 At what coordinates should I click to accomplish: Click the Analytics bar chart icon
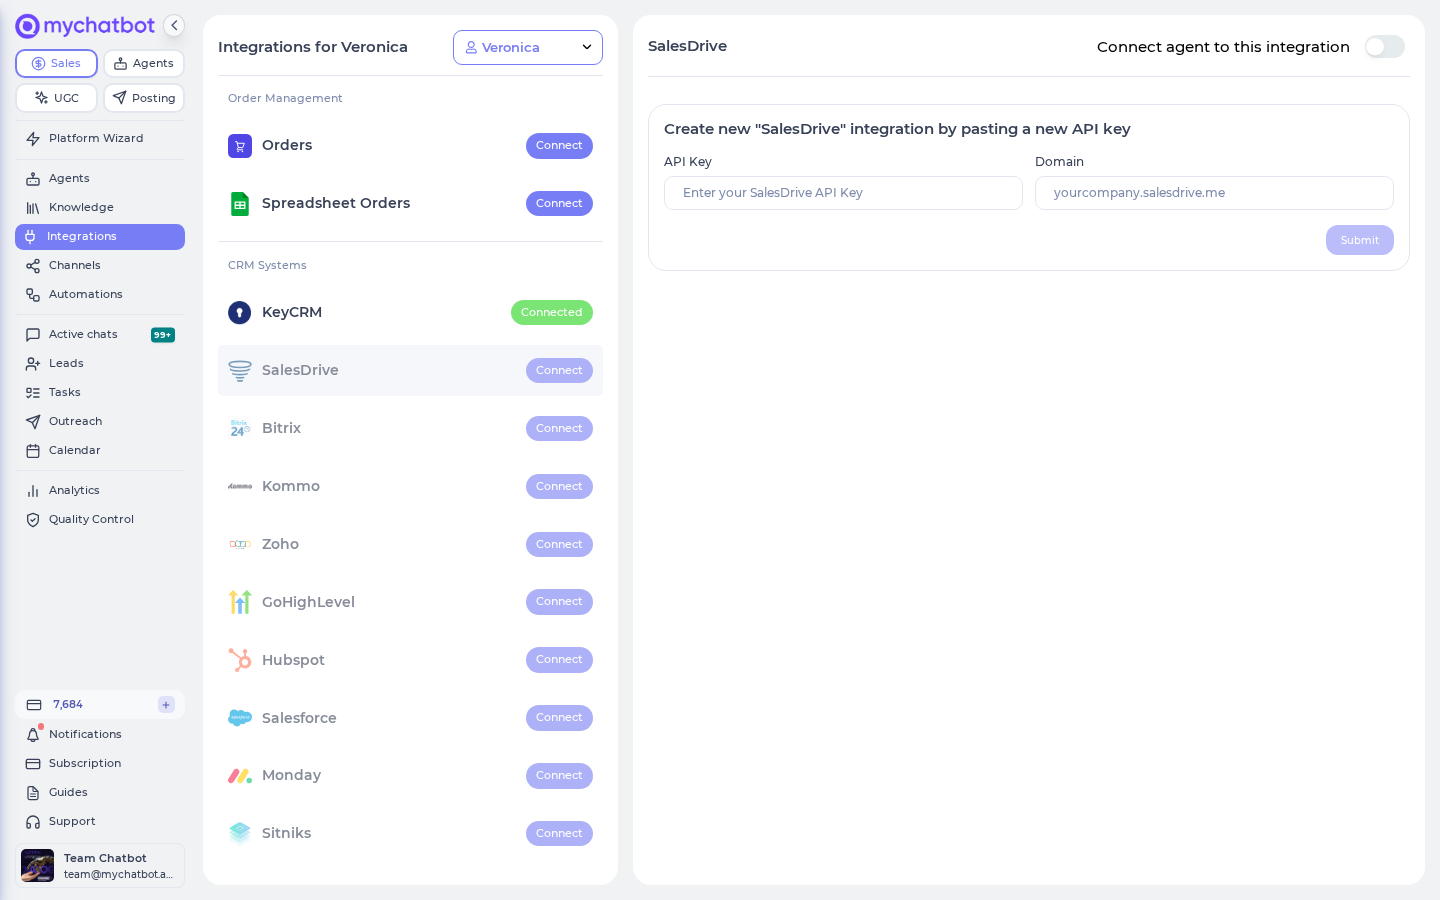coord(33,491)
